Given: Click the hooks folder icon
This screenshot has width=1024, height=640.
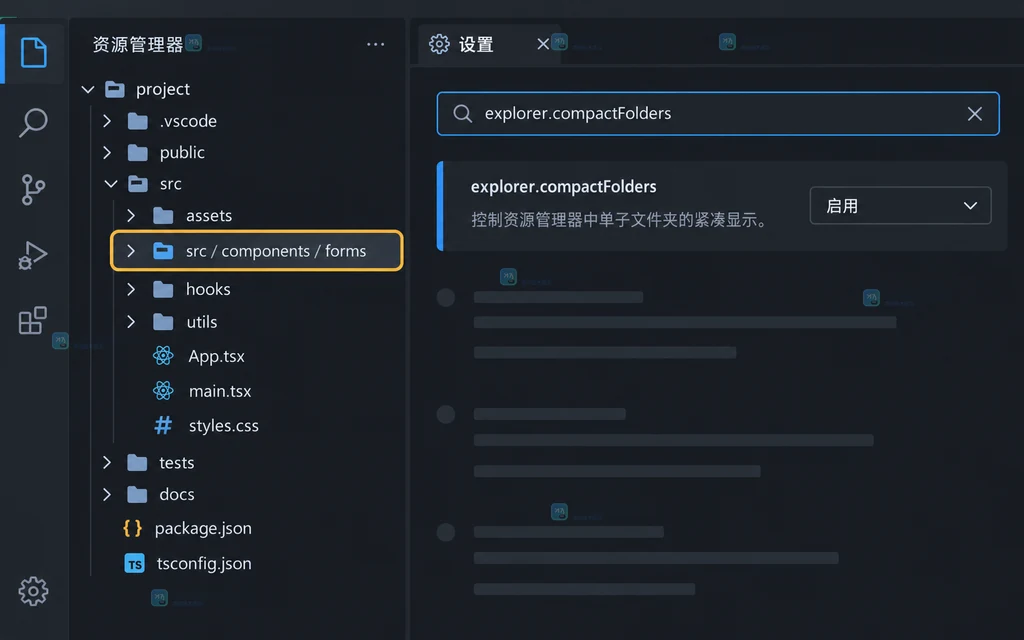Looking at the screenshot, I should 163,289.
